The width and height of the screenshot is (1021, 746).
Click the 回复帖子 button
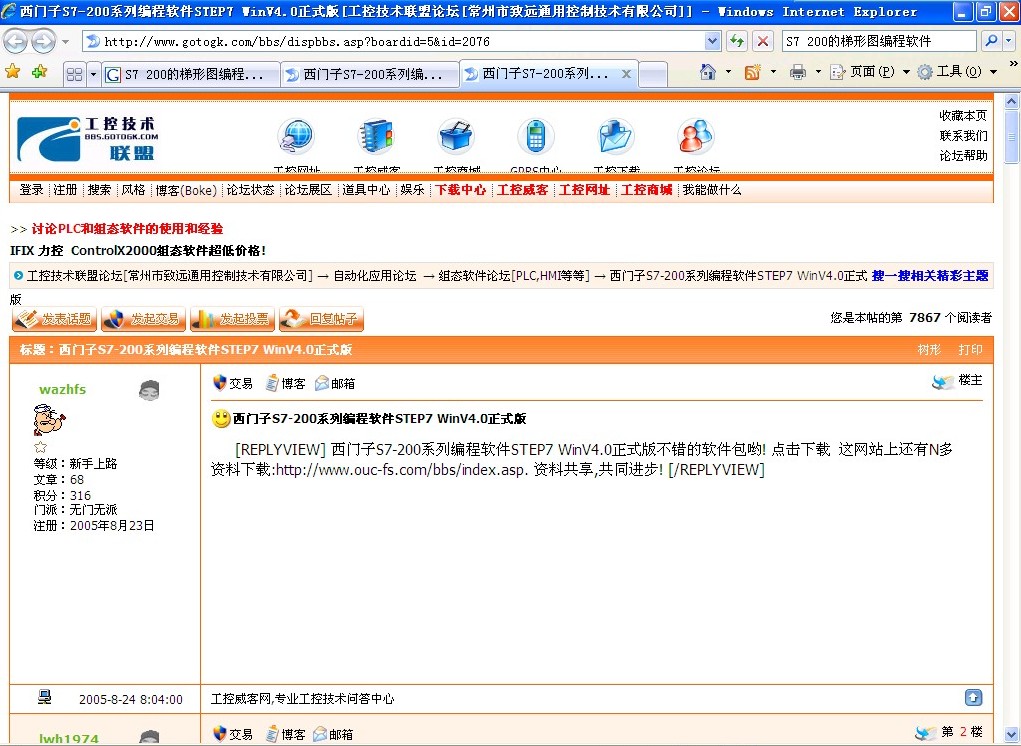point(321,319)
